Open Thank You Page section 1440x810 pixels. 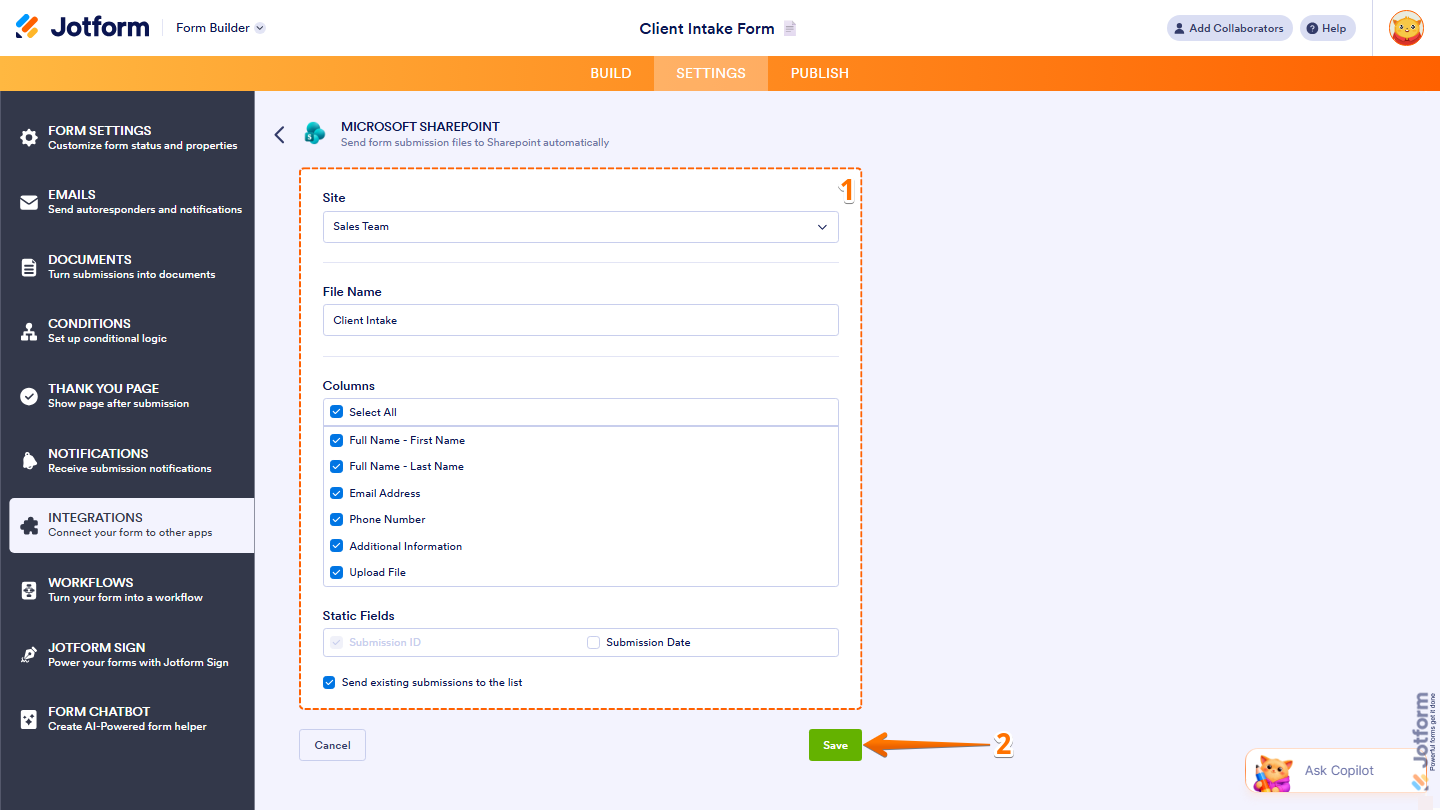pos(127,396)
